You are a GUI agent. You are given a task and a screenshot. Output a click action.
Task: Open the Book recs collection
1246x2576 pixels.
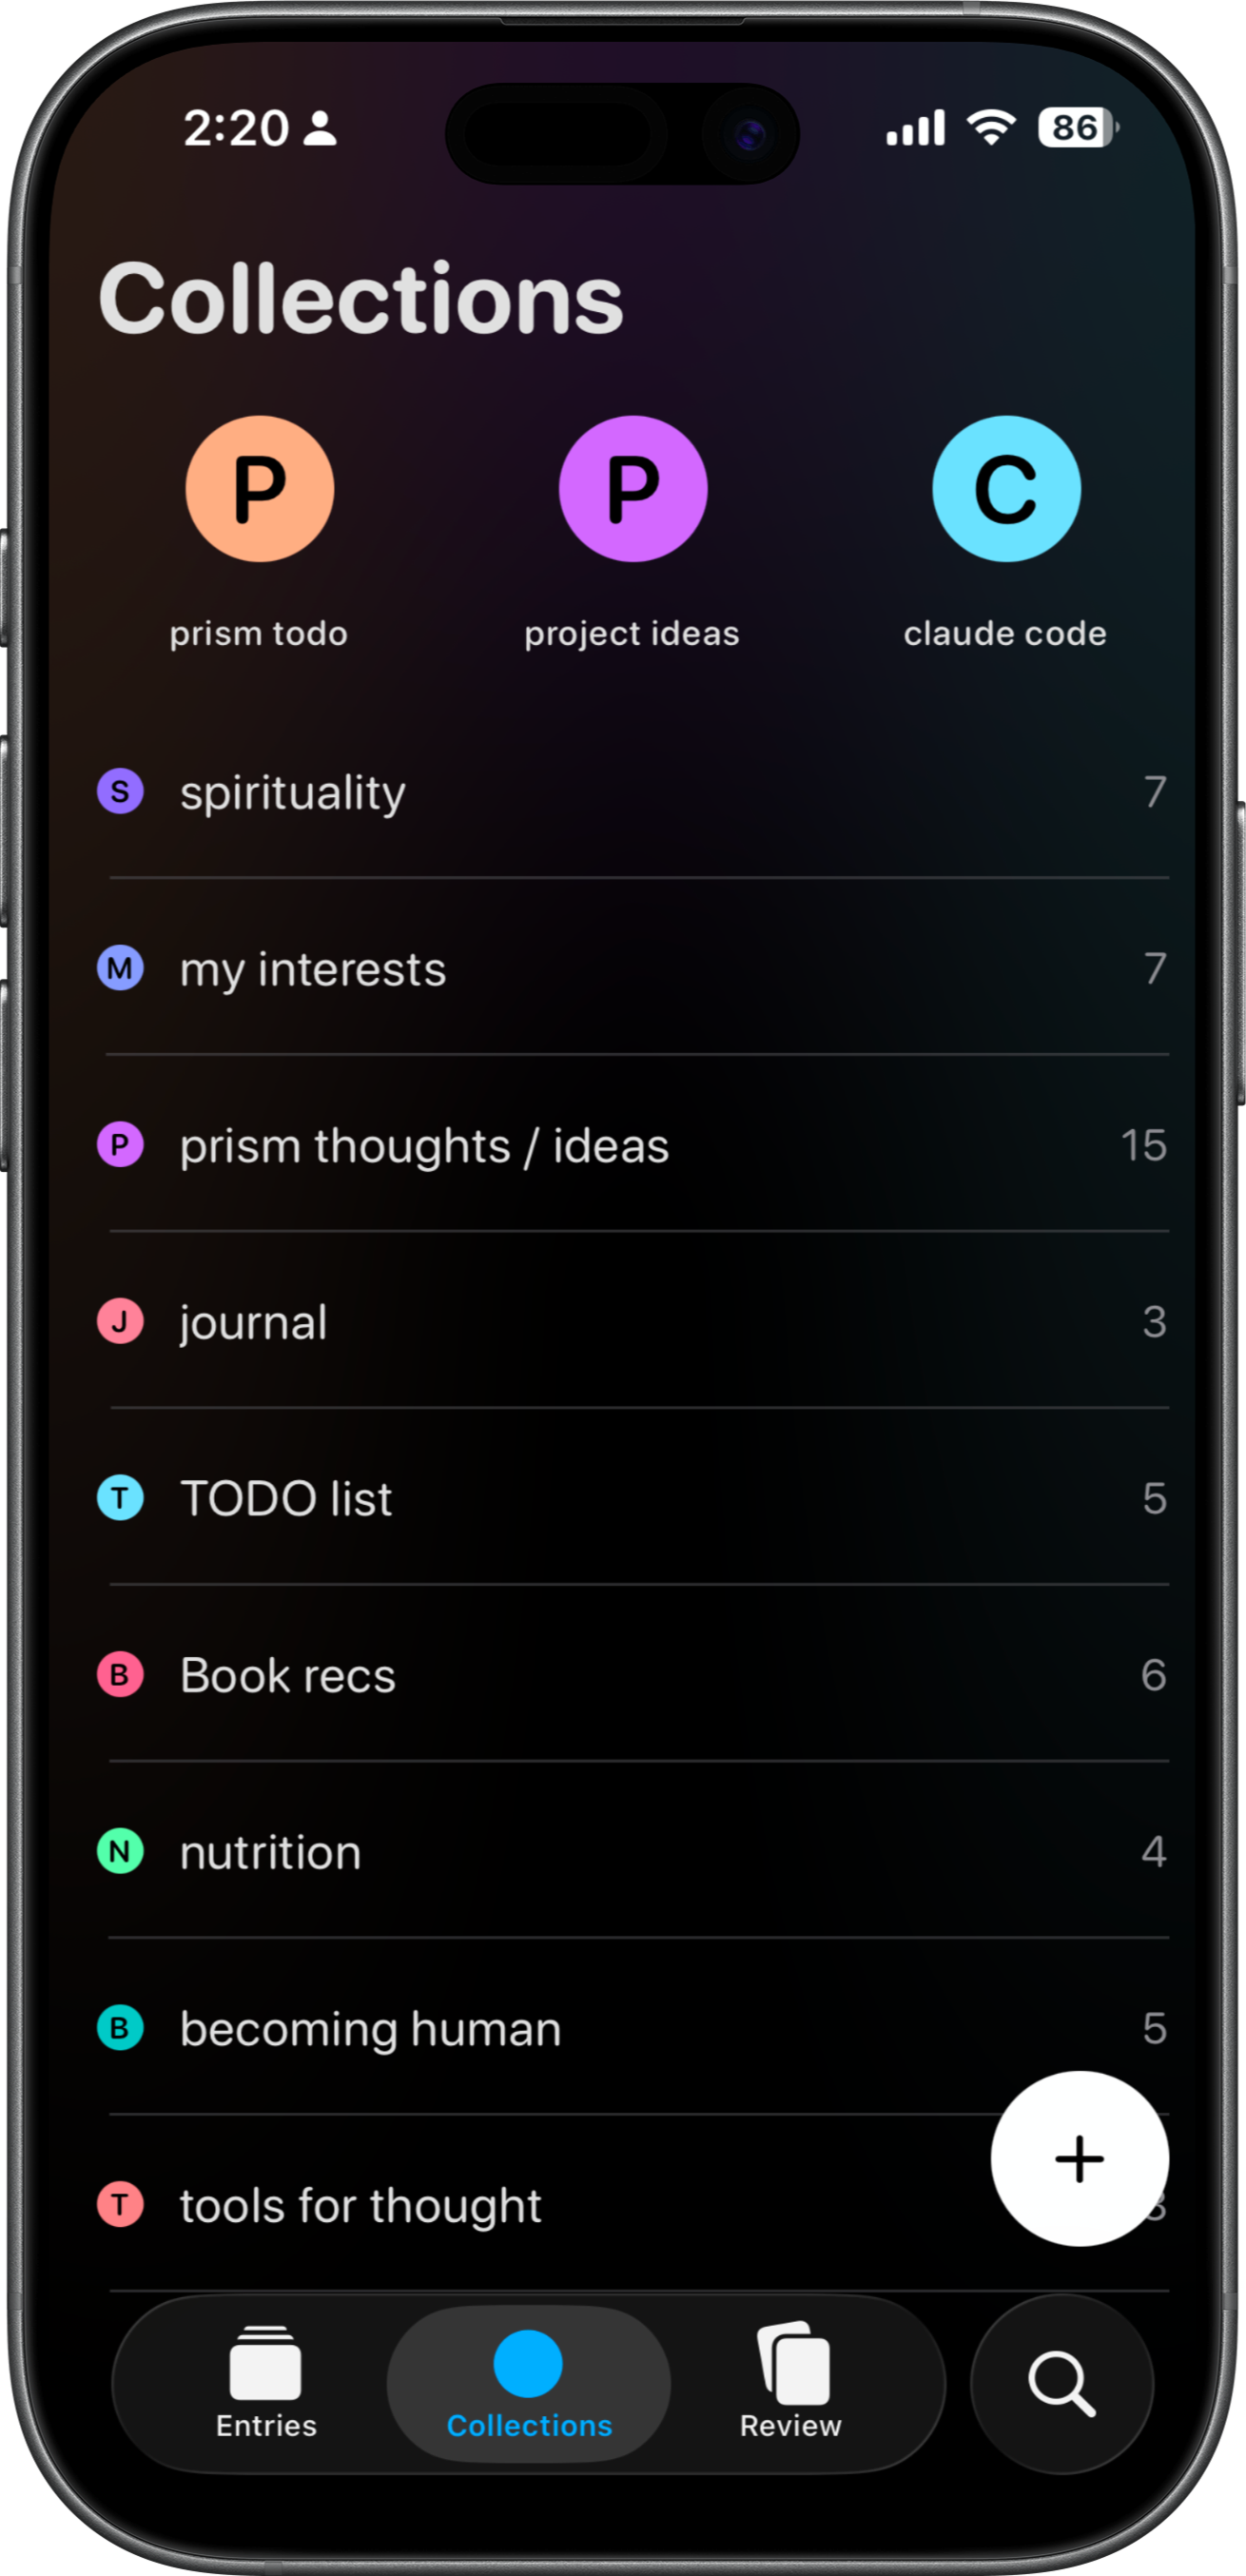[x=288, y=1675]
